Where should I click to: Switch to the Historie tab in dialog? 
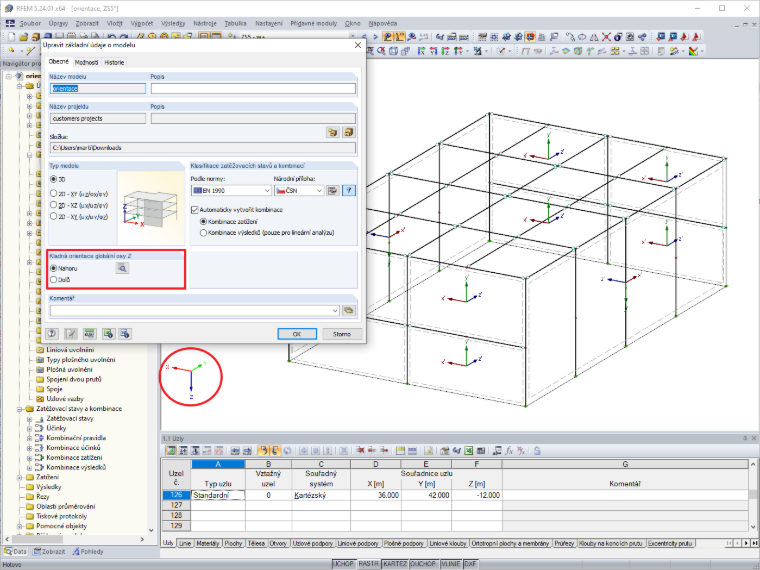pyautogui.click(x=114, y=63)
